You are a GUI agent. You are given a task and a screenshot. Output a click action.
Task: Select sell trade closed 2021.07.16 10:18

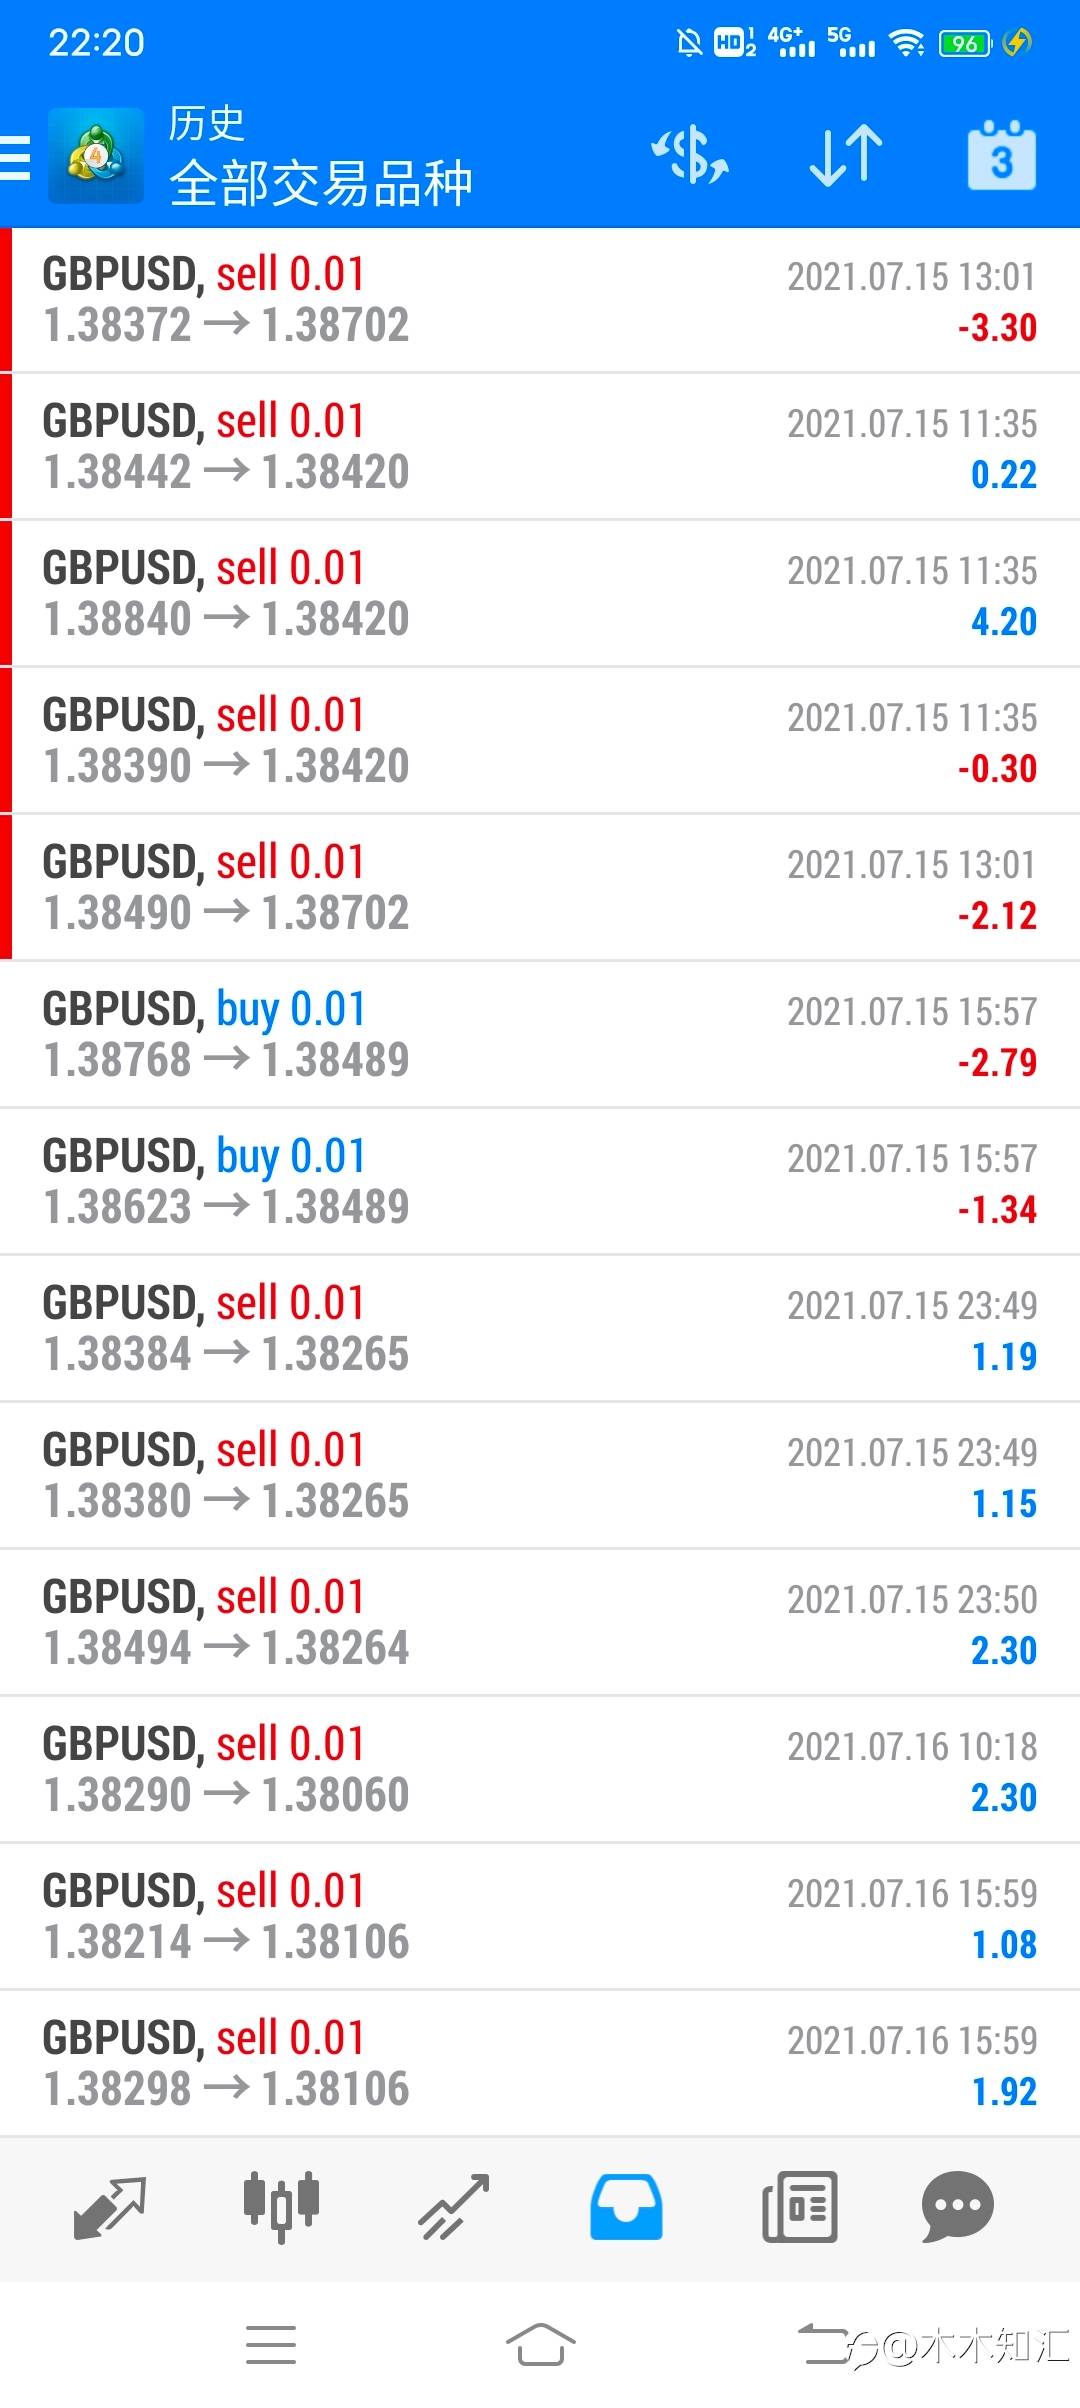coord(540,1769)
